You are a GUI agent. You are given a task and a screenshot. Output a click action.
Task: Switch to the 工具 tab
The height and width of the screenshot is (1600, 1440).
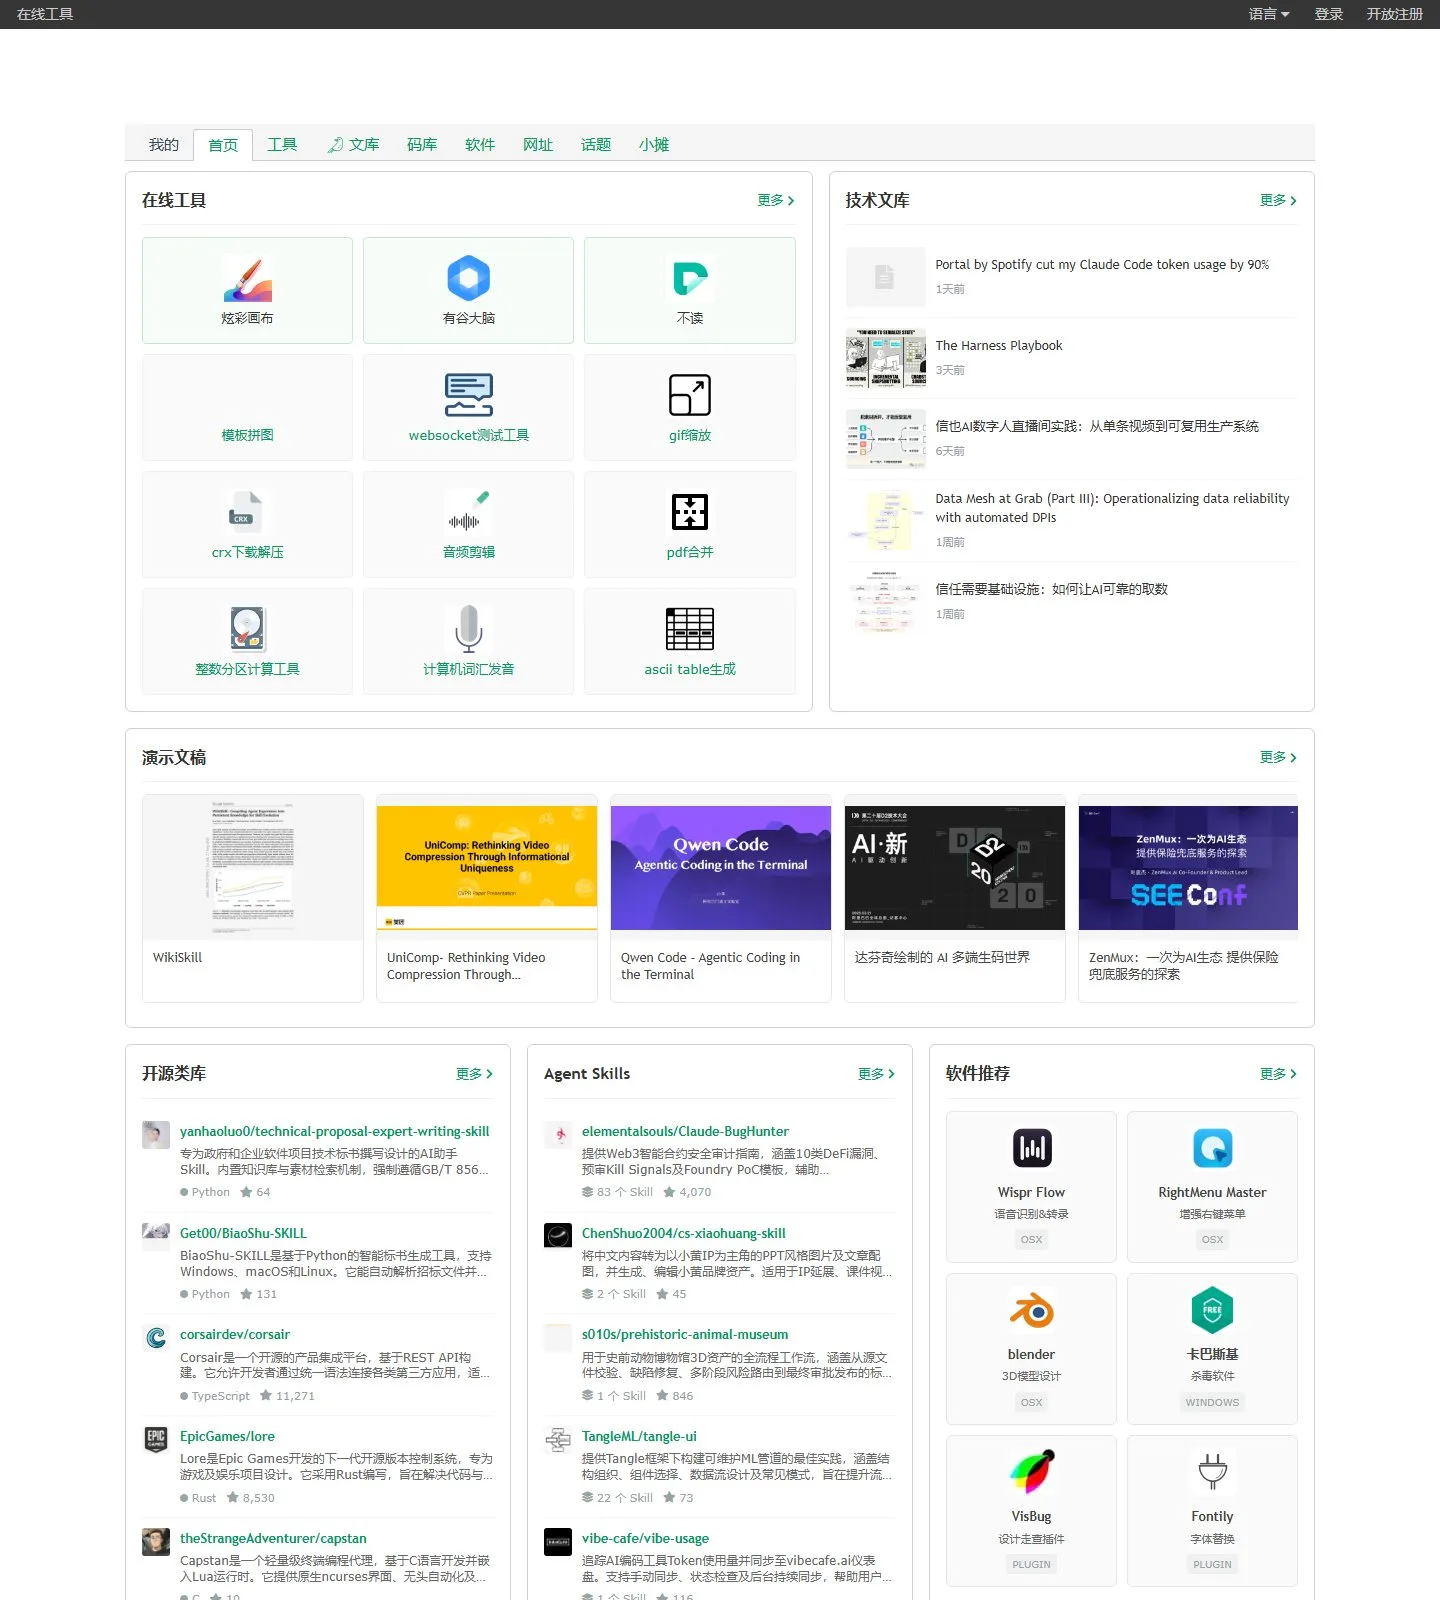(x=282, y=145)
